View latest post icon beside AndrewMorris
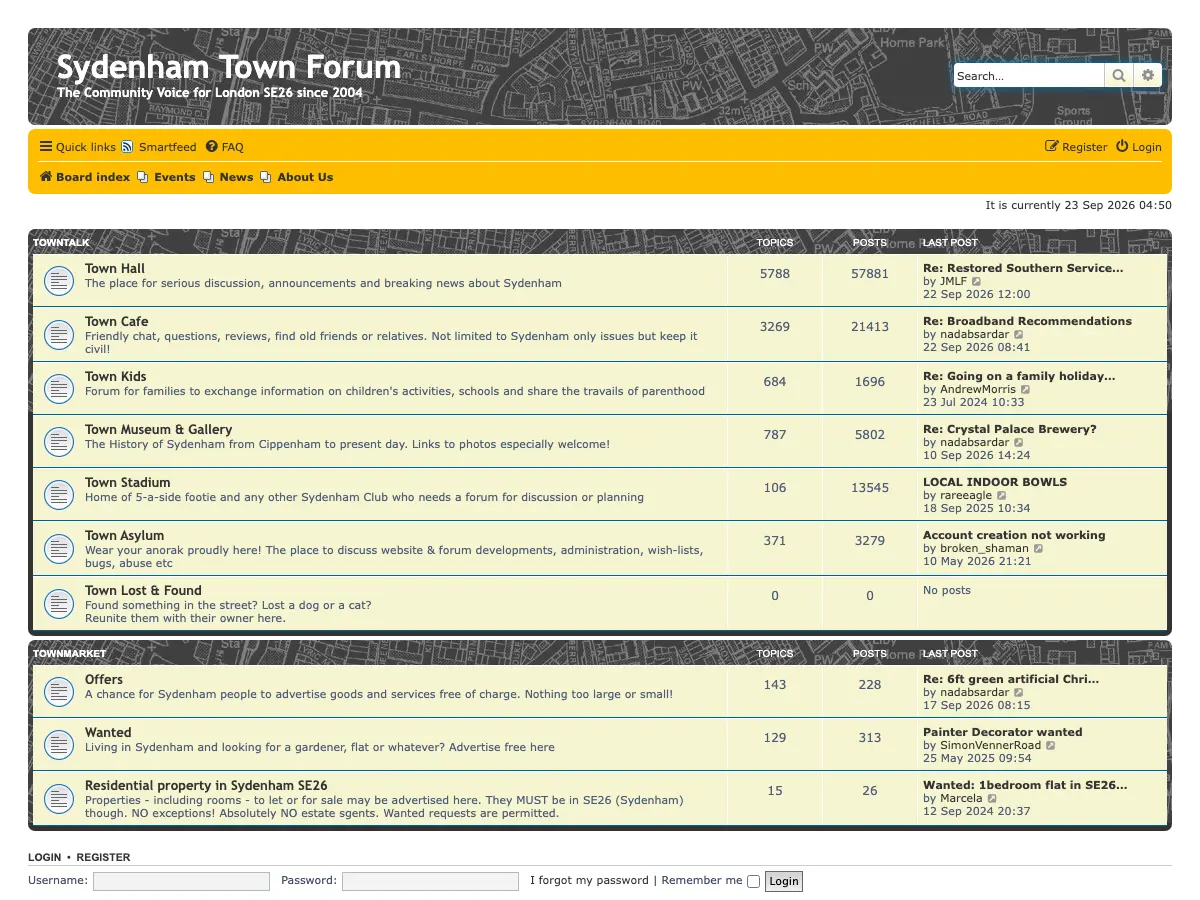The image size is (1200, 900). click(x=1025, y=390)
